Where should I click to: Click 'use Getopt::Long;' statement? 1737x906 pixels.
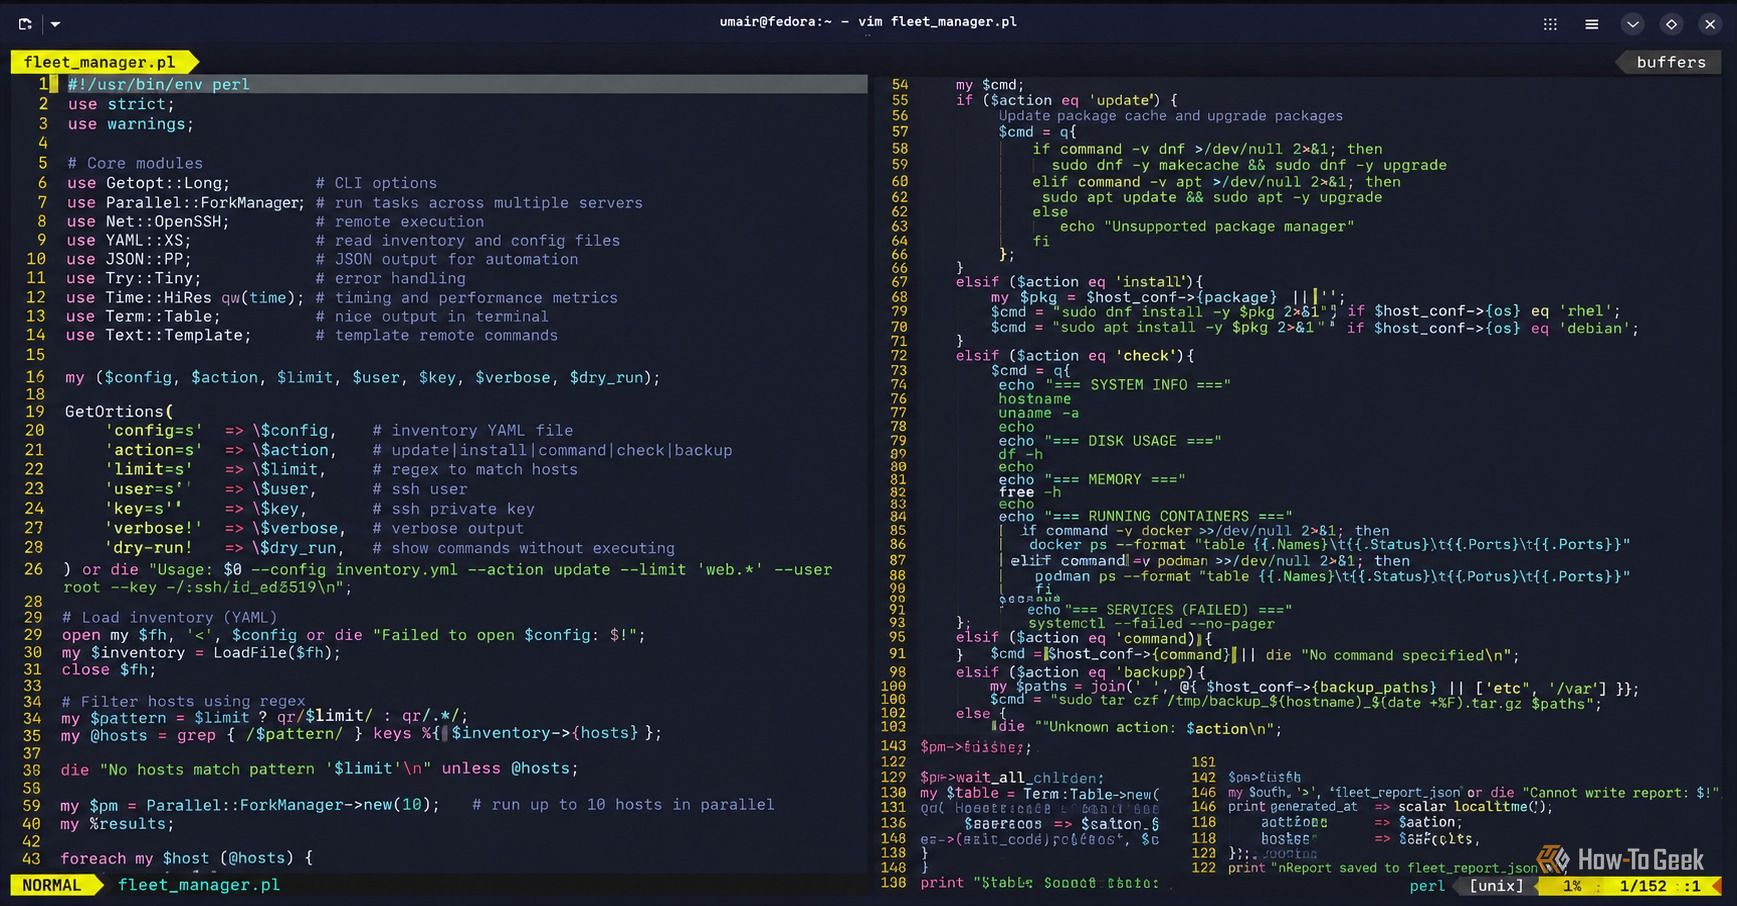149,183
